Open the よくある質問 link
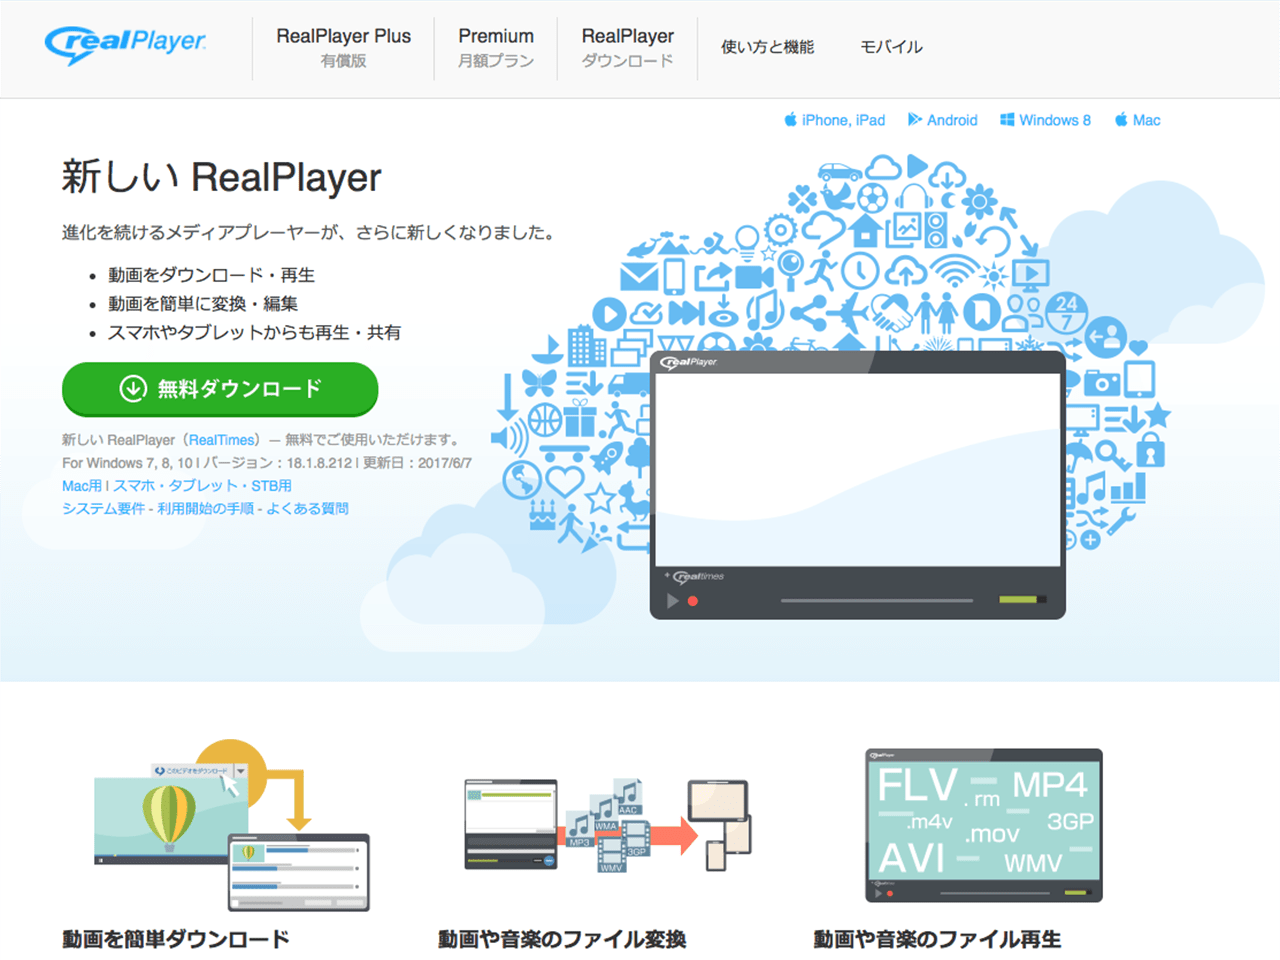The width and height of the screenshot is (1280, 960). click(x=307, y=509)
